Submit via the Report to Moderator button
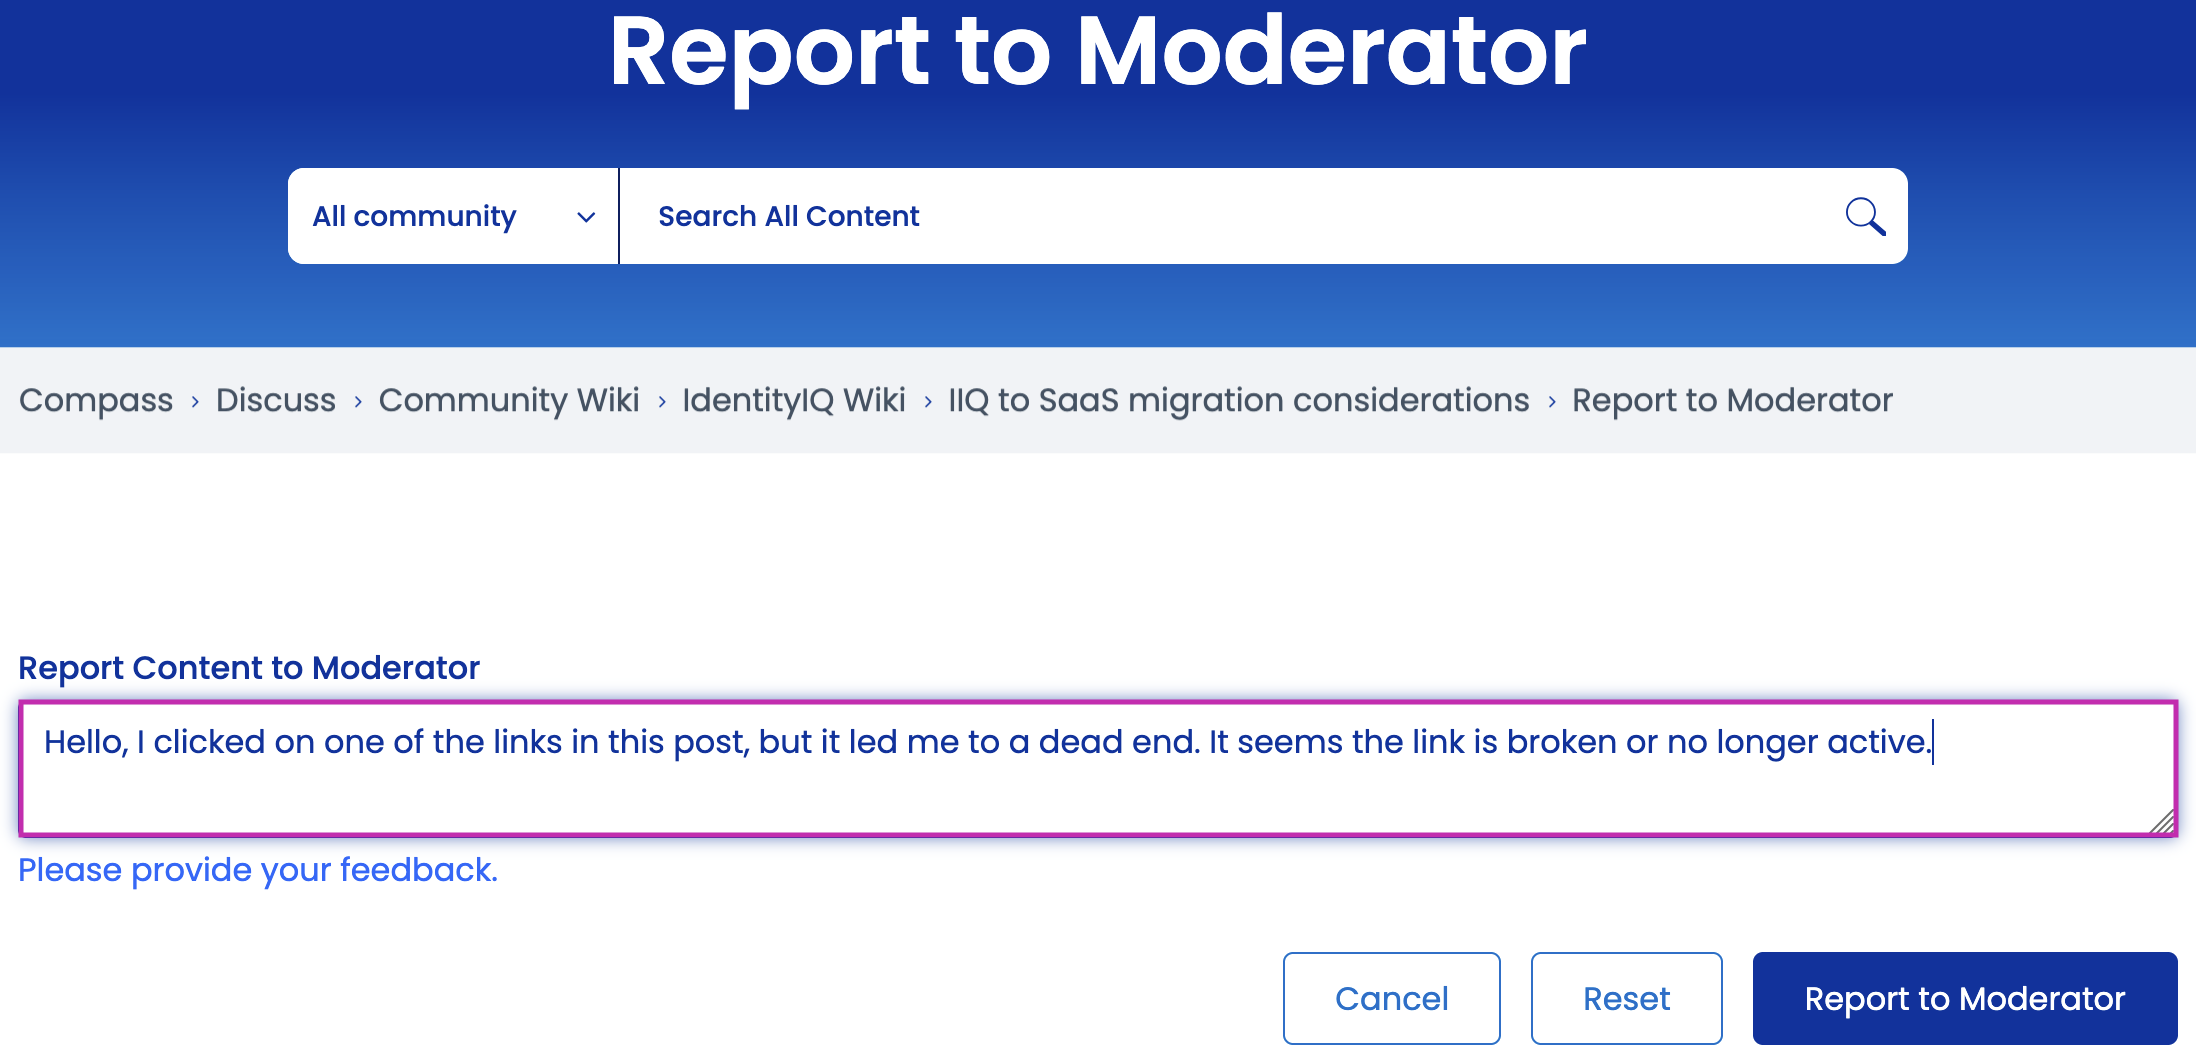The image size is (2196, 1052). click(1964, 997)
